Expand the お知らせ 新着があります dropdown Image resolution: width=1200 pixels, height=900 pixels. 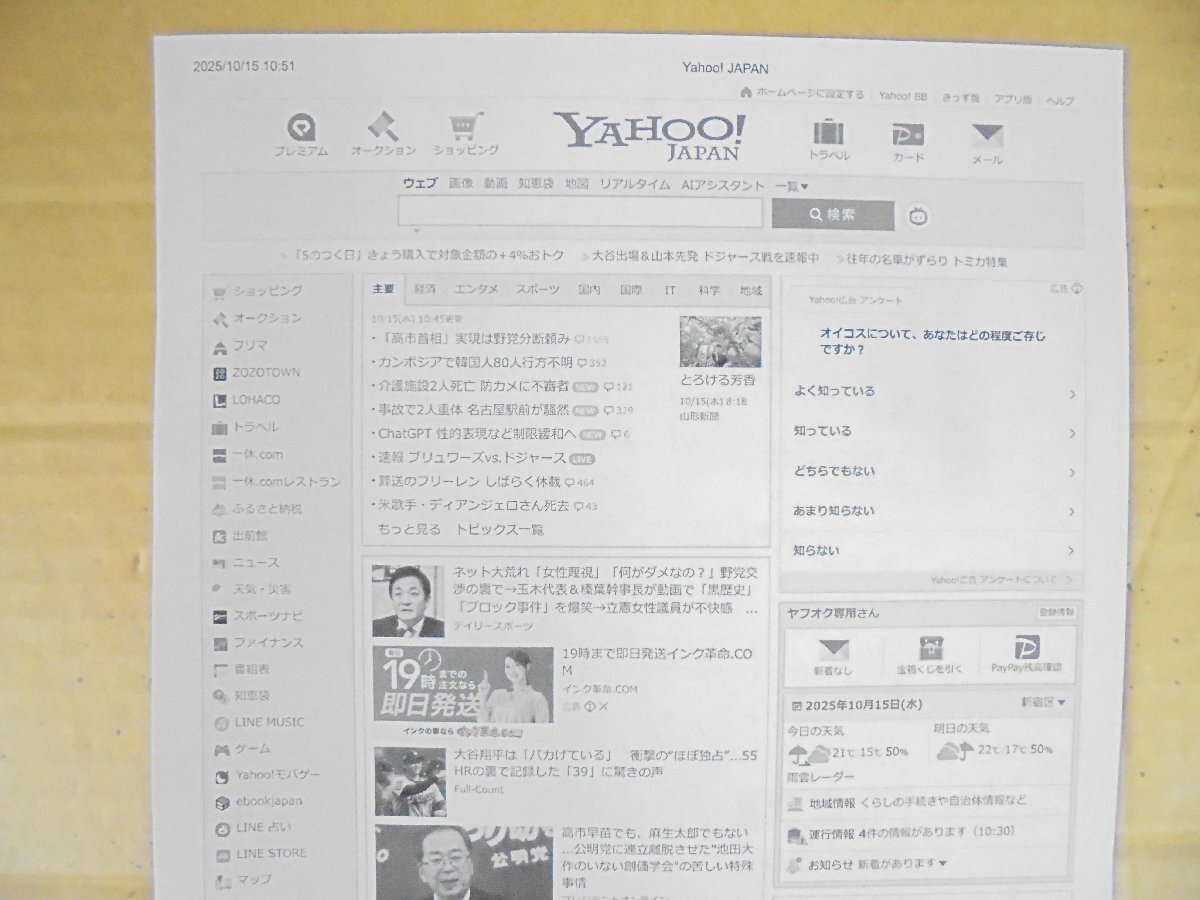(878, 862)
